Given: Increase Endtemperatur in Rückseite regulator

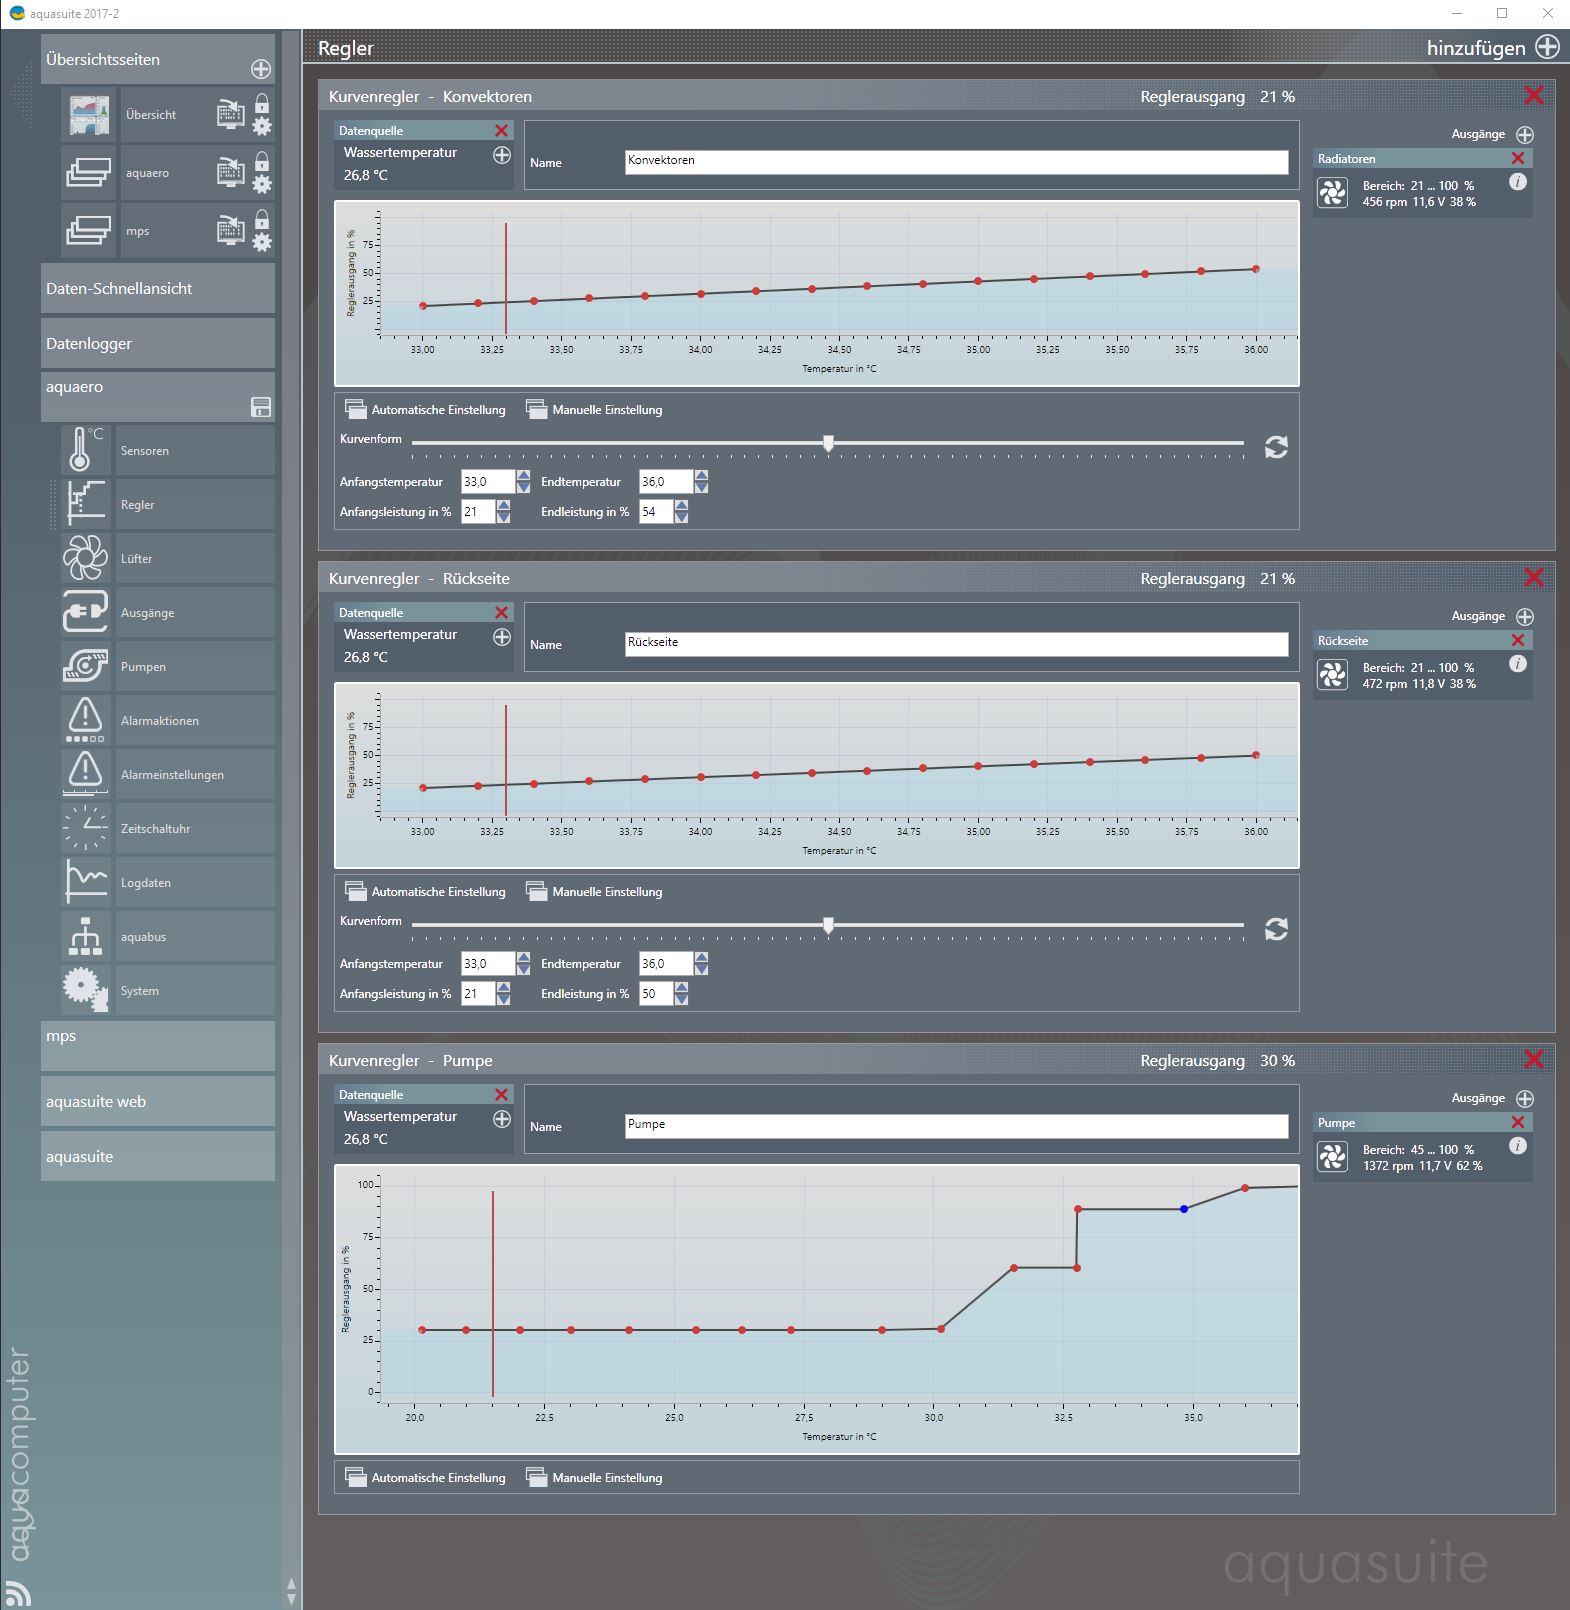Looking at the screenshot, I should pyautogui.click(x=701, y=958).
